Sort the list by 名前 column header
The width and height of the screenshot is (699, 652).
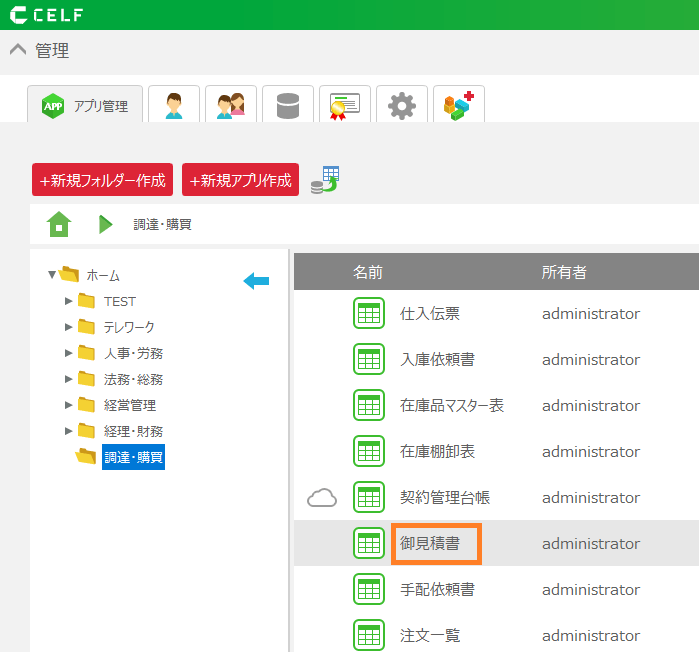[368, 272]
